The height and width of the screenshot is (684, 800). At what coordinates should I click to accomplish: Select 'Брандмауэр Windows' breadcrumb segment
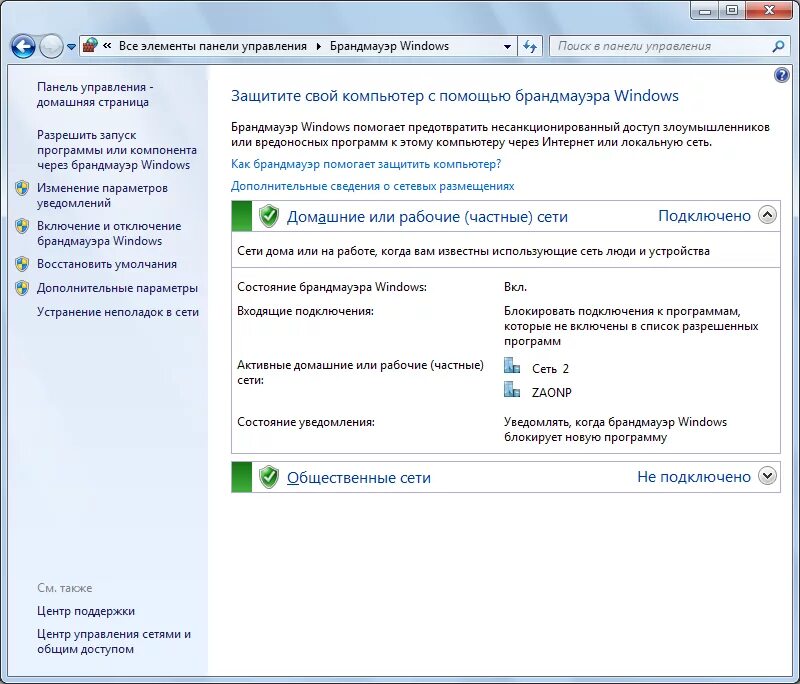click(x=389, y=46)
